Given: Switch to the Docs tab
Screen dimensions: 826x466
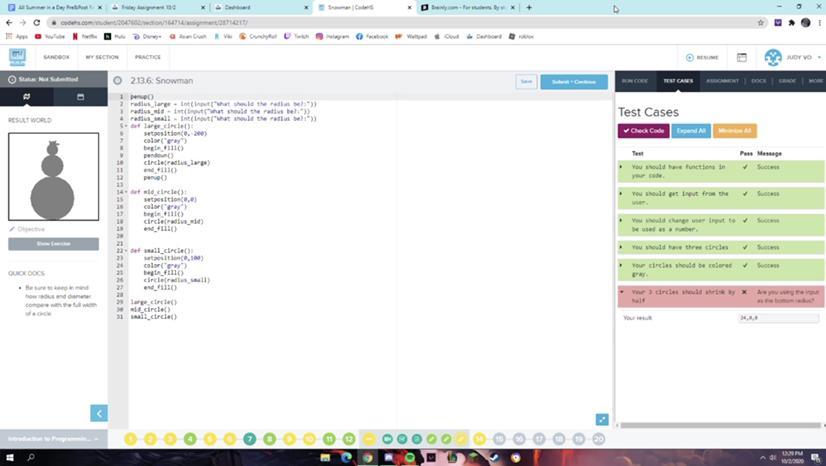Looking at the screenshot, I should click(x=759, y=81).
